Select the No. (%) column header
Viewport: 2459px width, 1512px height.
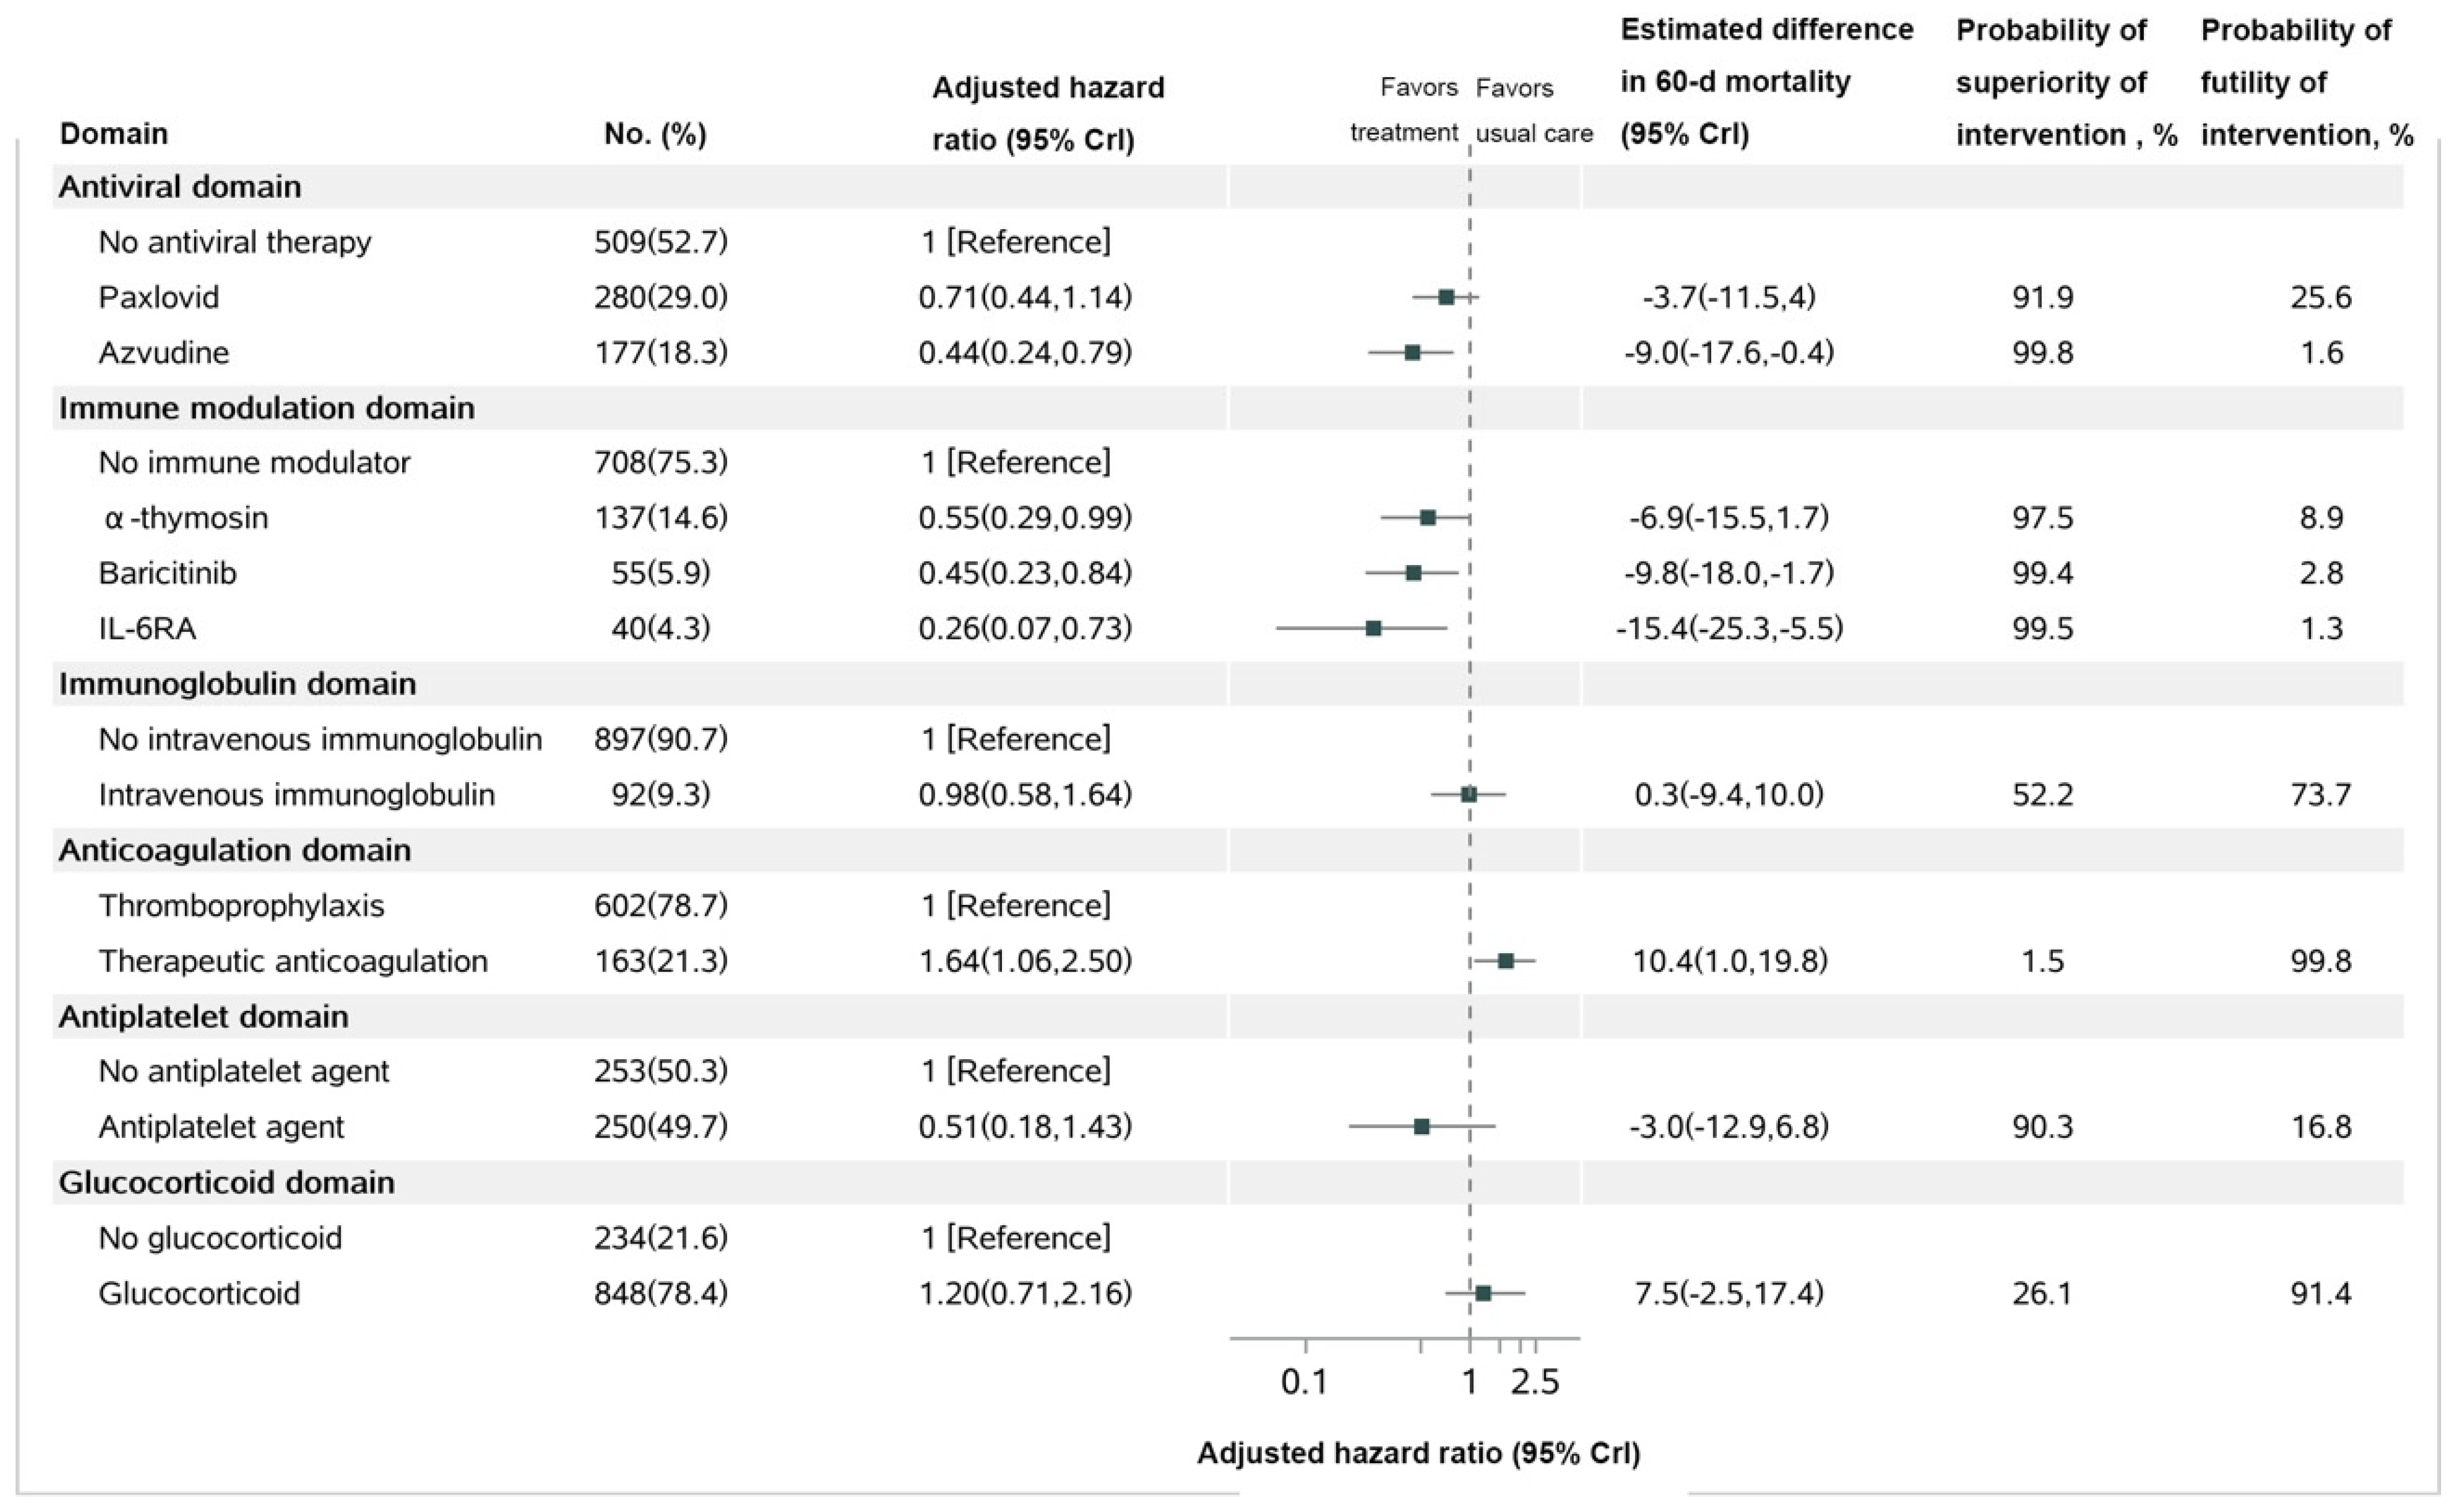coord(655,134)
